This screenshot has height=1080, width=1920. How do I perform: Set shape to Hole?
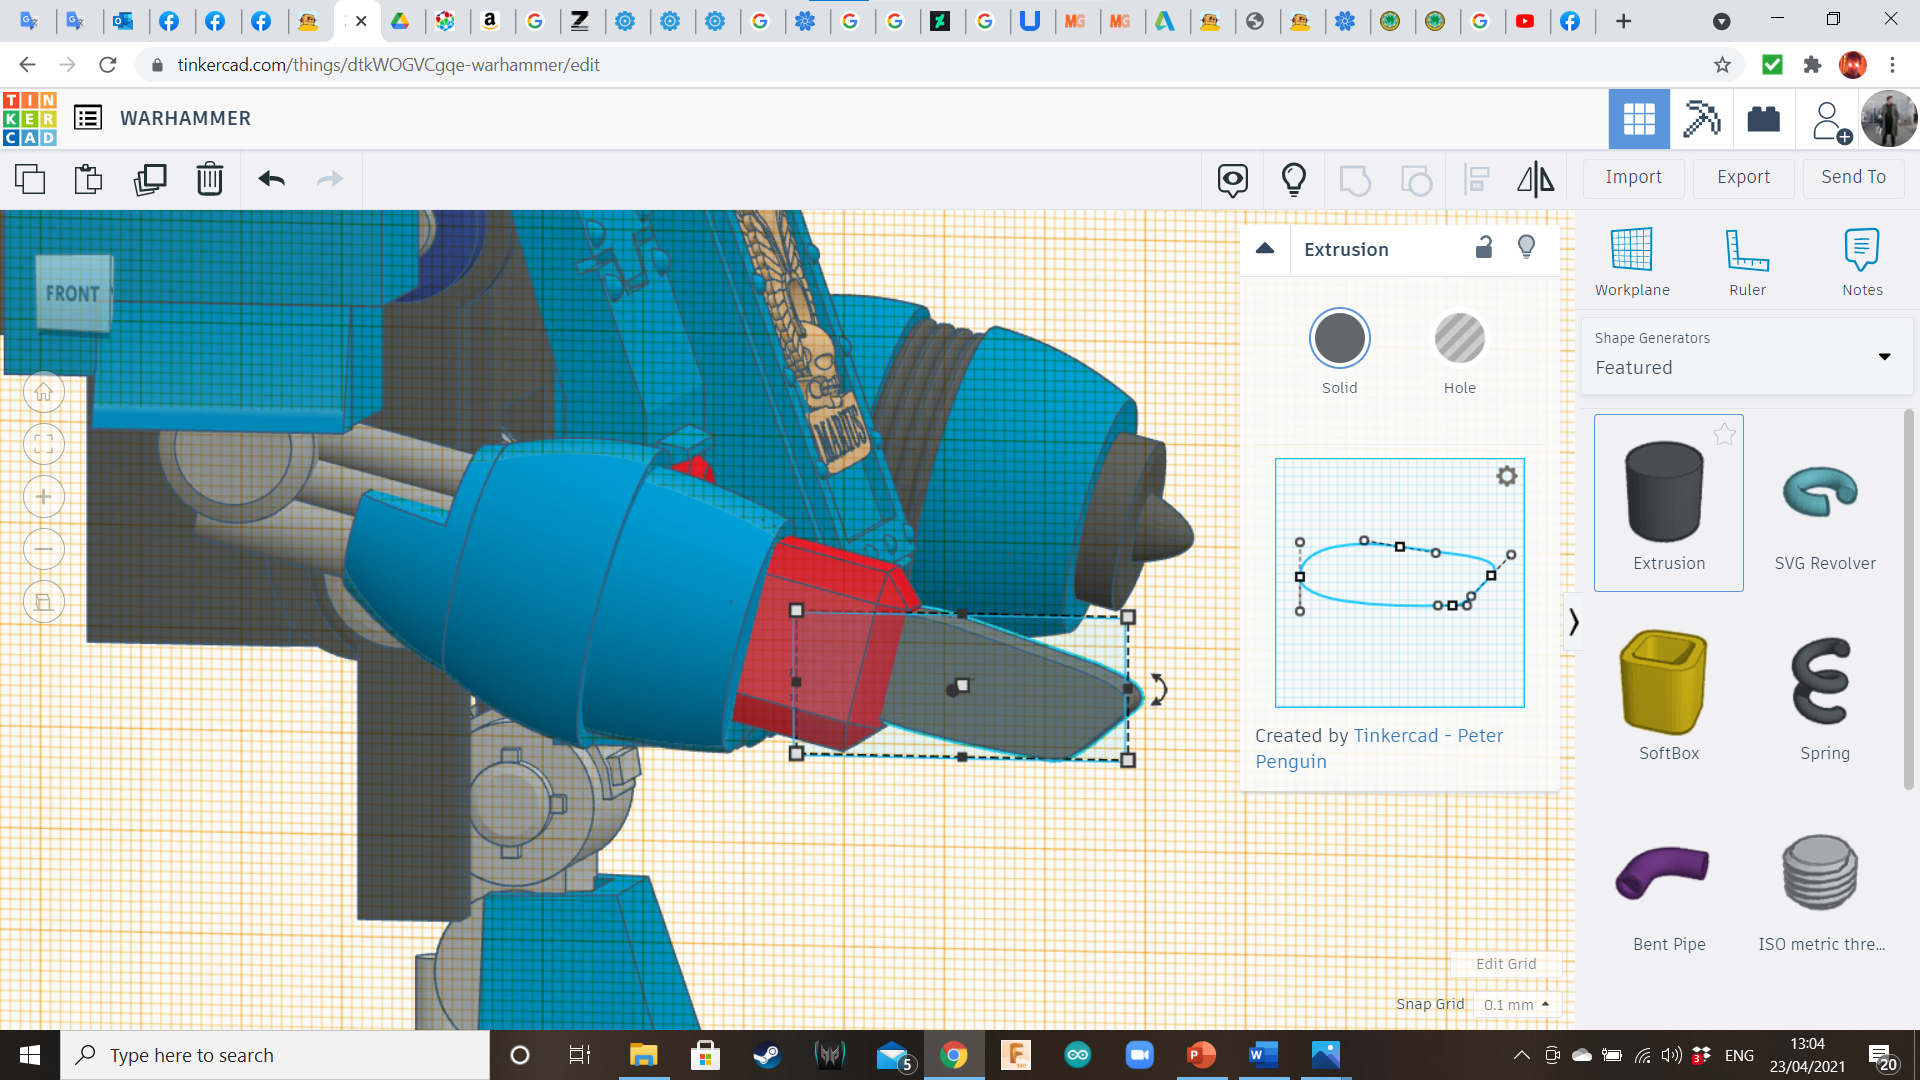coord(1459,340)
